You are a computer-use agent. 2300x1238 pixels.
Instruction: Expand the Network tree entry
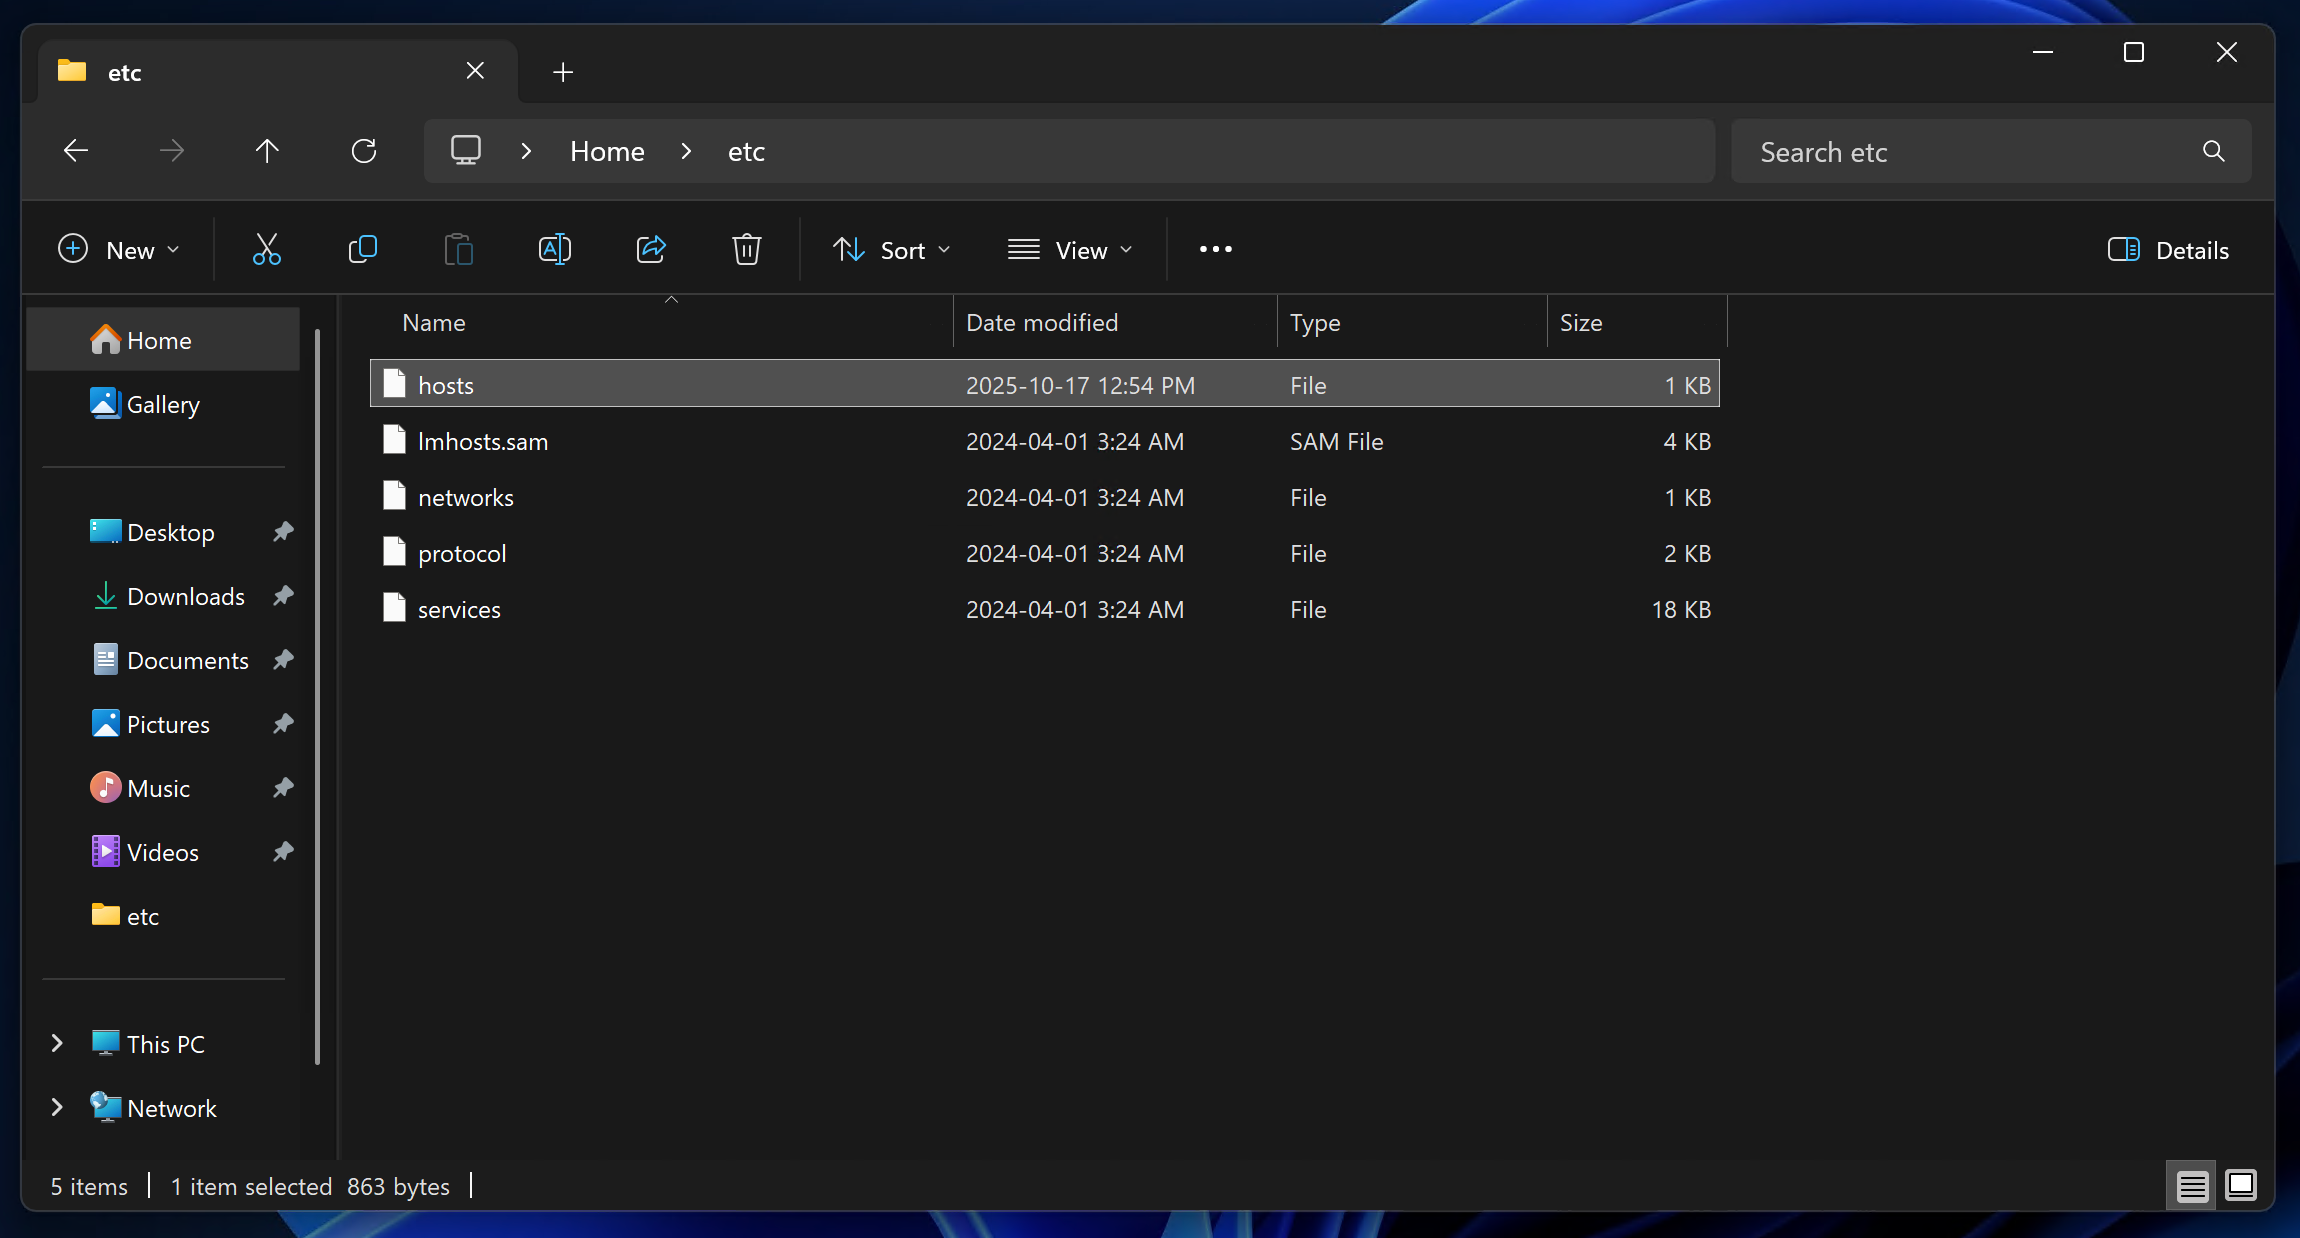coord(56,1107)
